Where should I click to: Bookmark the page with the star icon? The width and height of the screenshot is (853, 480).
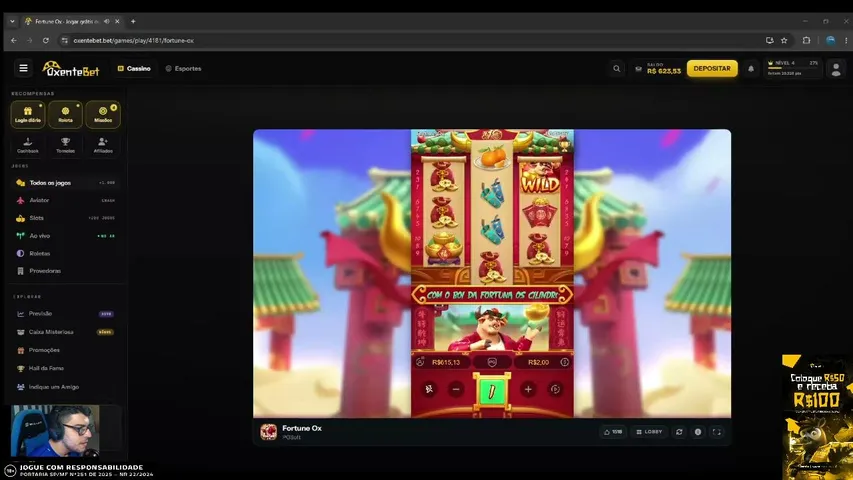pos(784,40)
